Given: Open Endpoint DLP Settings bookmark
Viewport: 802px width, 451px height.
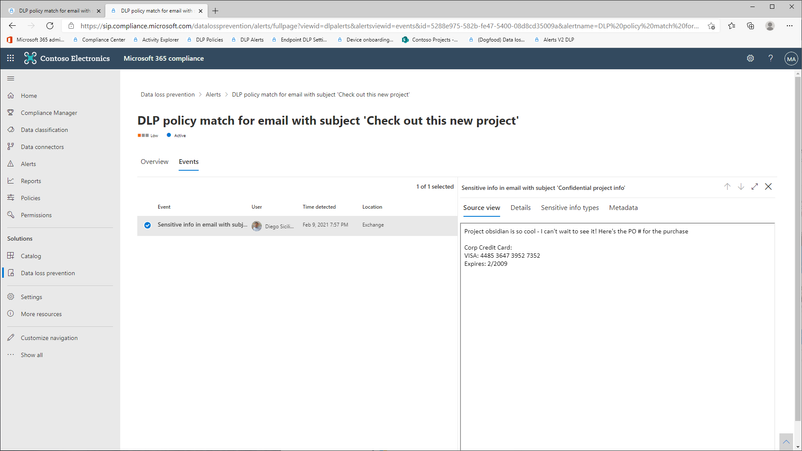Looking at the screenshot, I should point(299,39).
